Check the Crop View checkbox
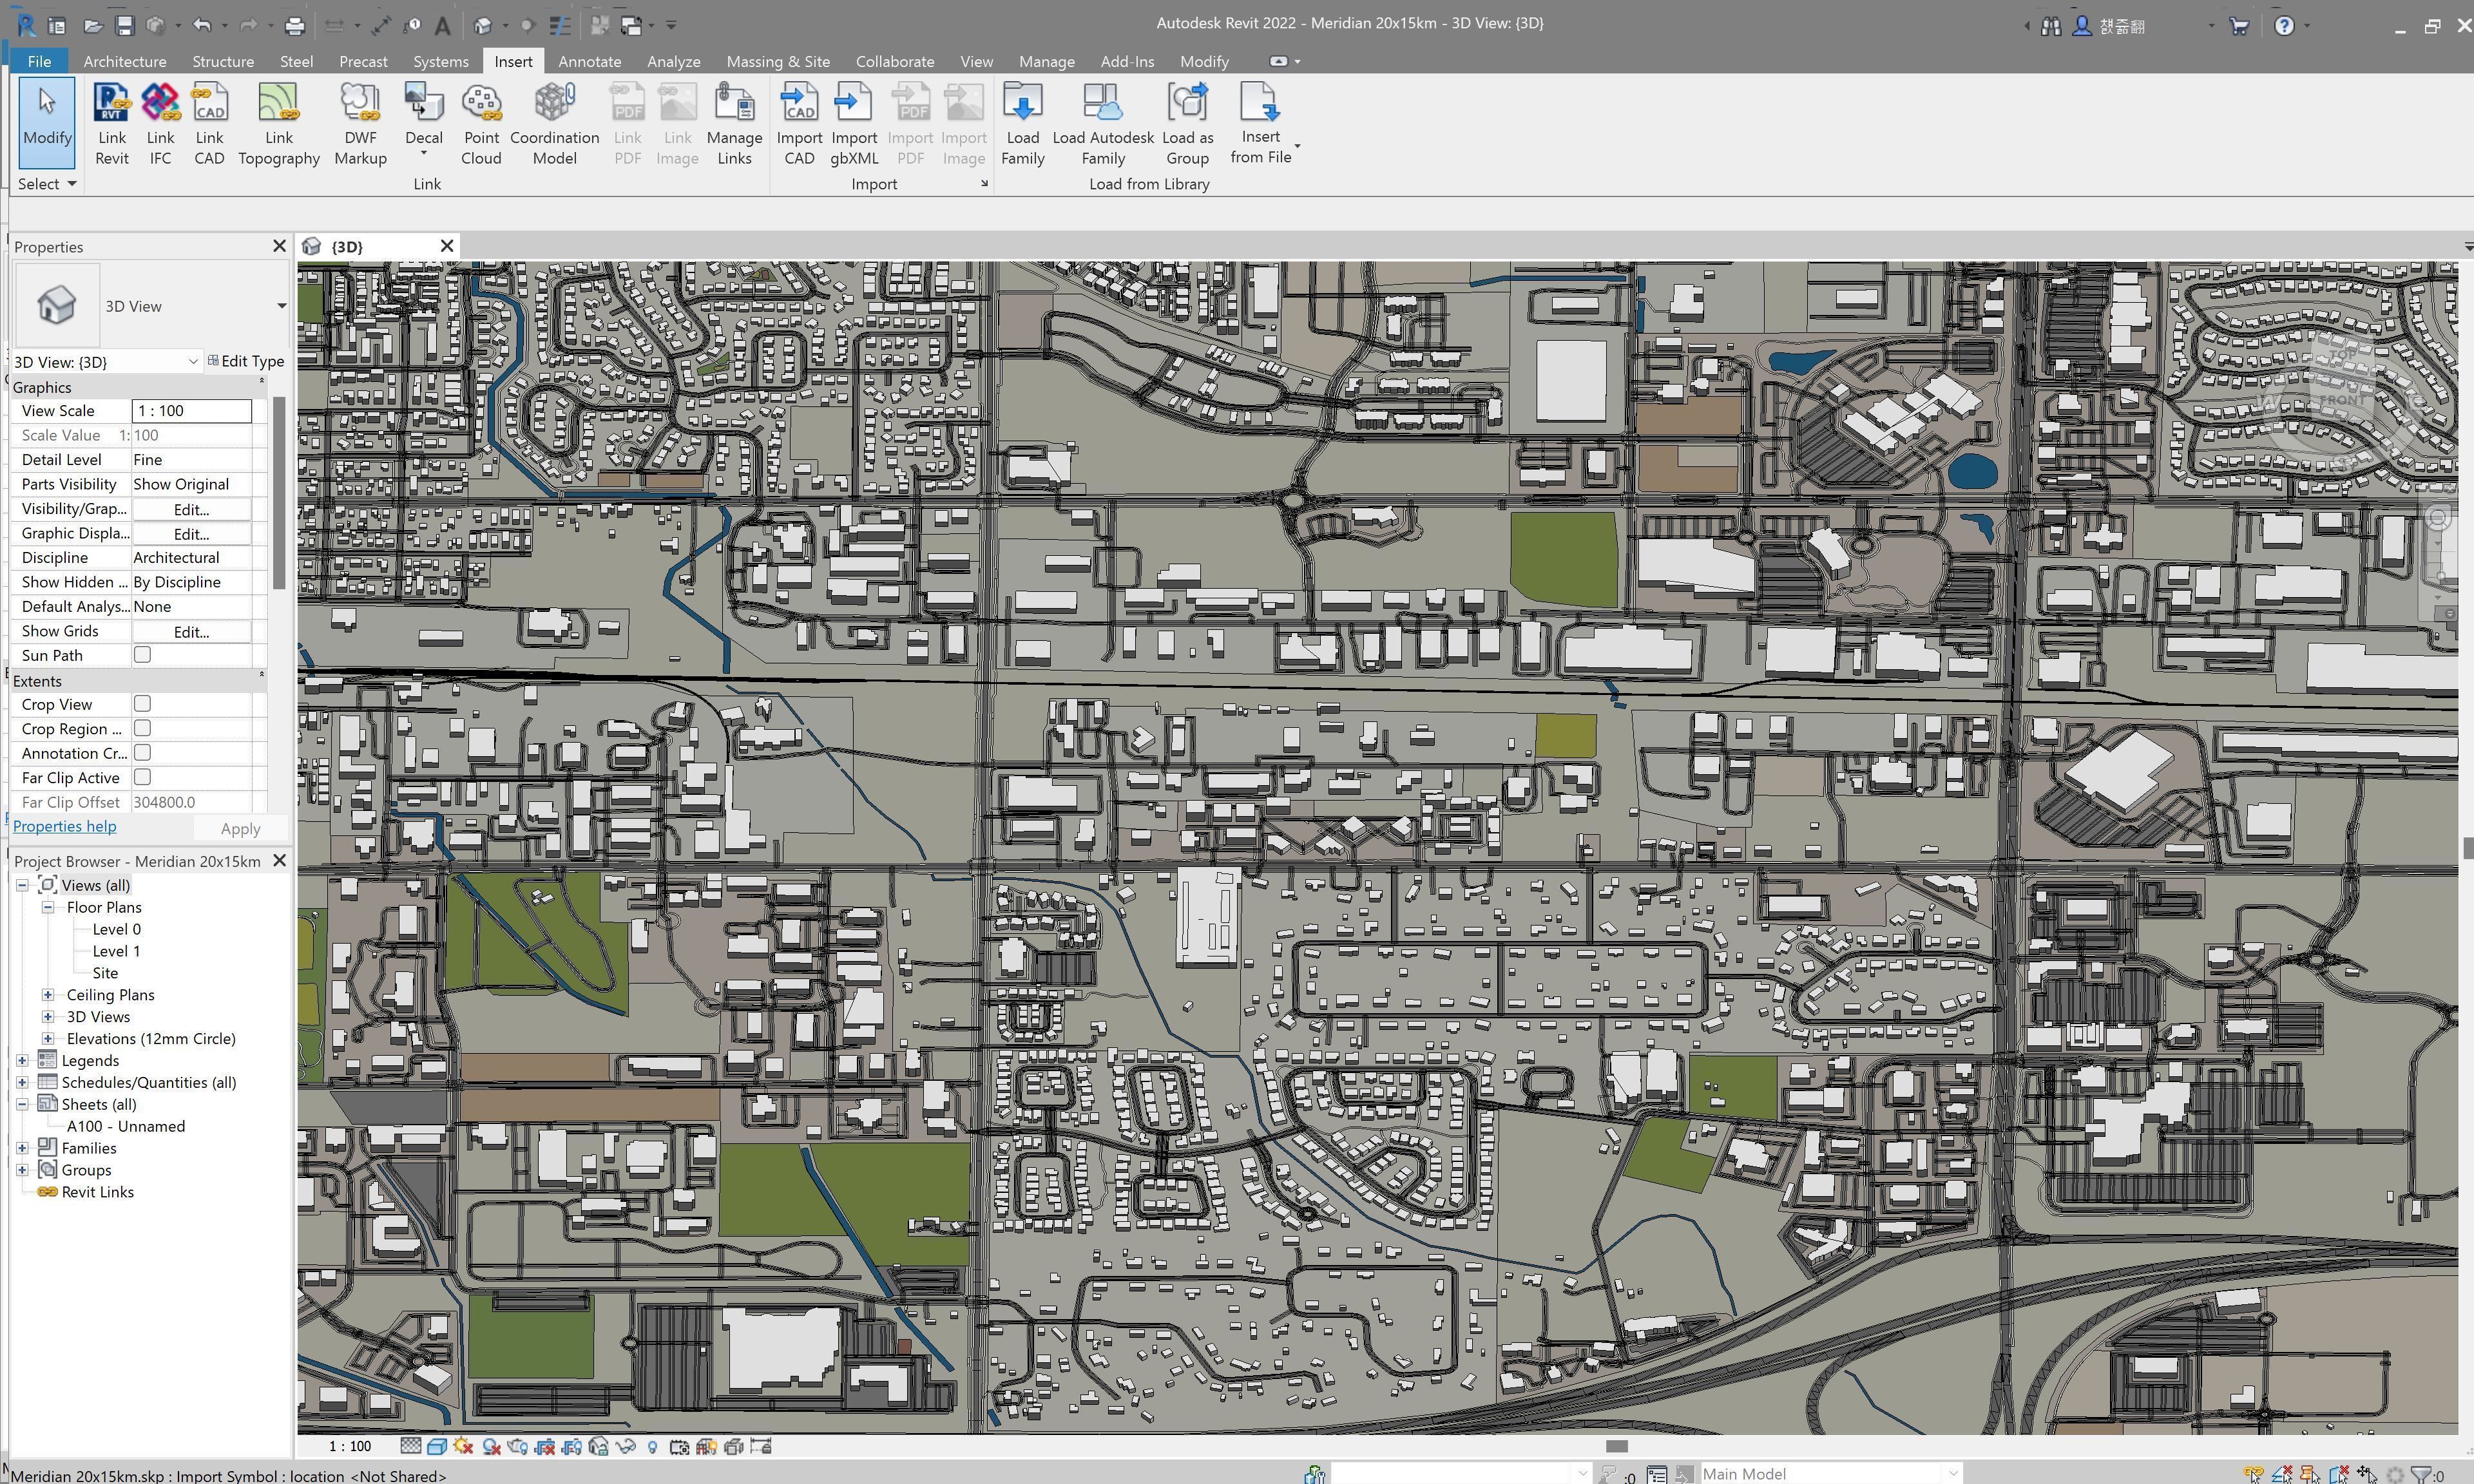This screenshot has height=1484, width=2474. tap(142, 704)
